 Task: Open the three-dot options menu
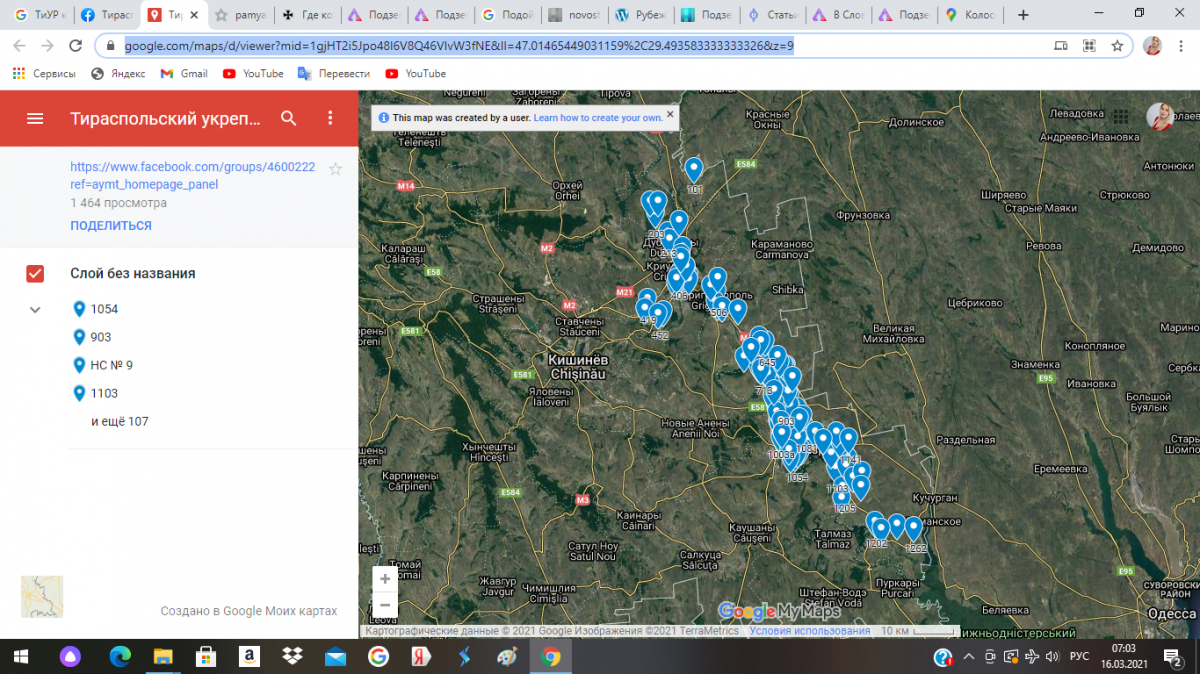tap(331, 118)
